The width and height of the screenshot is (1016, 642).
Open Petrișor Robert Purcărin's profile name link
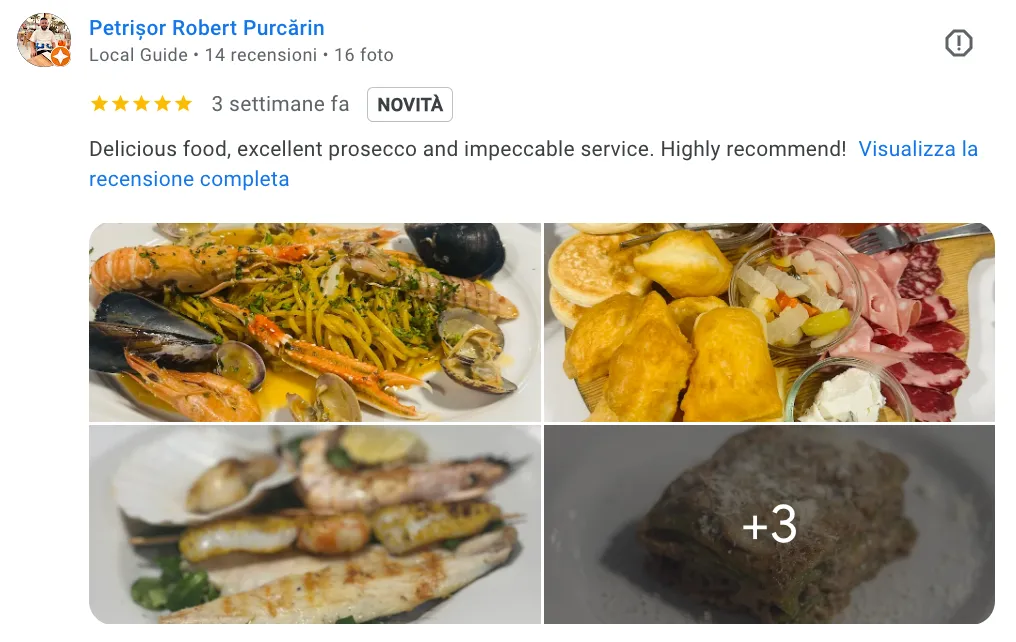click(x=207, y=28)
